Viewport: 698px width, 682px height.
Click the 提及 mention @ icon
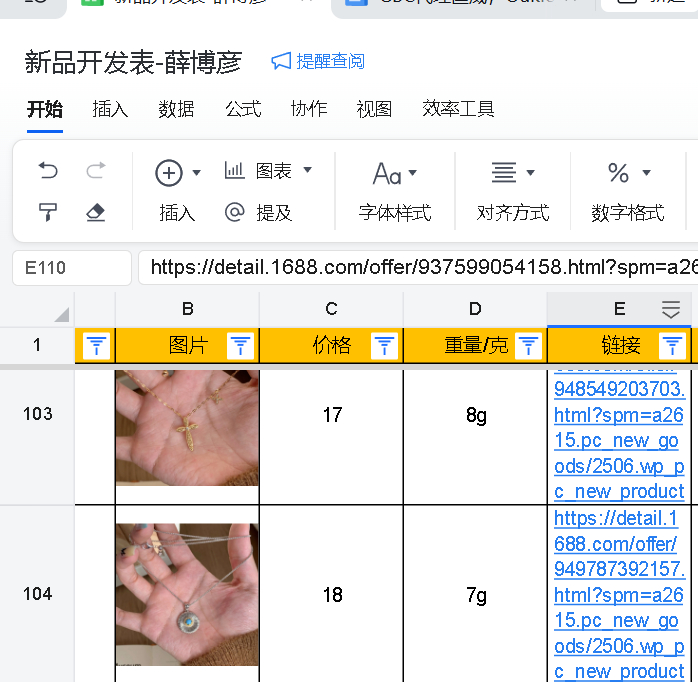click(x=235, y=212)
